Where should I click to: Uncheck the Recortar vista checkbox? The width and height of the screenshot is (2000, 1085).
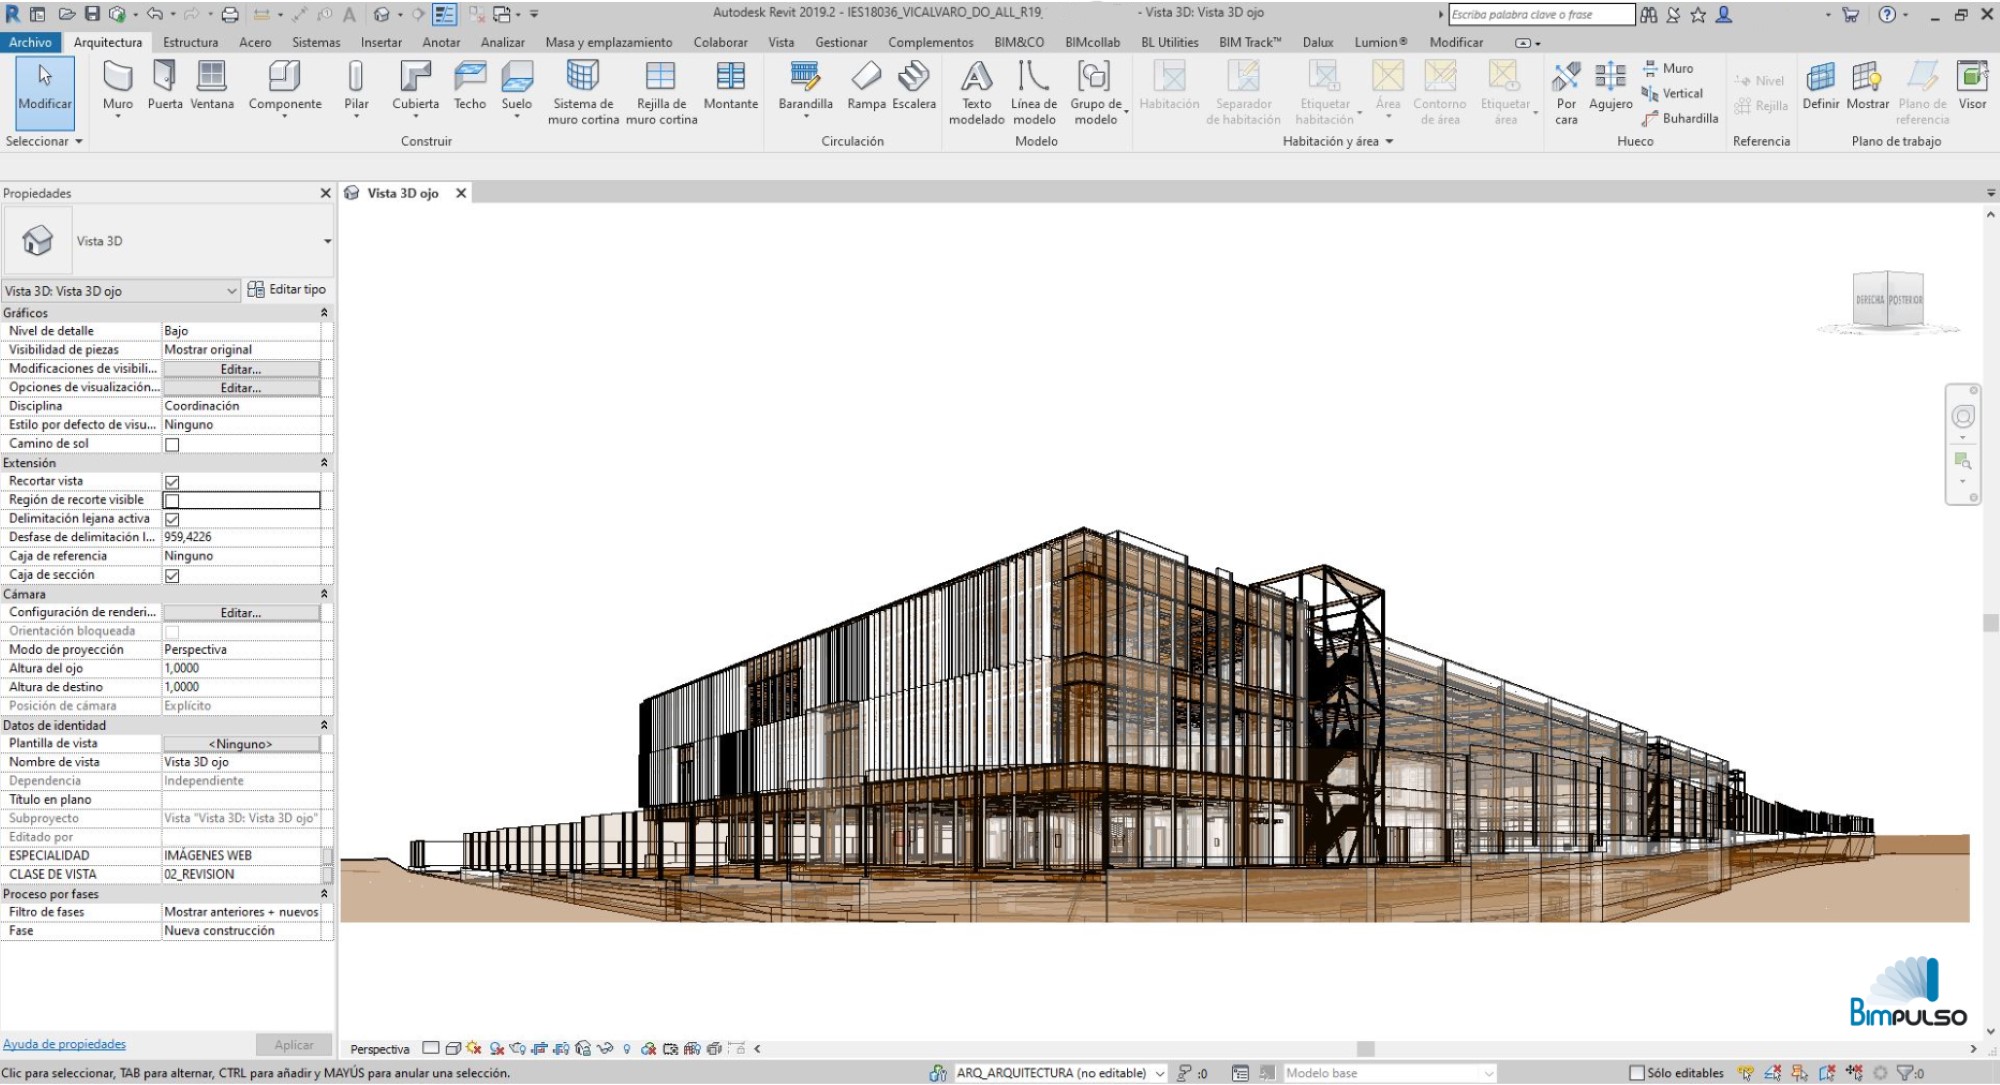coord(172,482)
